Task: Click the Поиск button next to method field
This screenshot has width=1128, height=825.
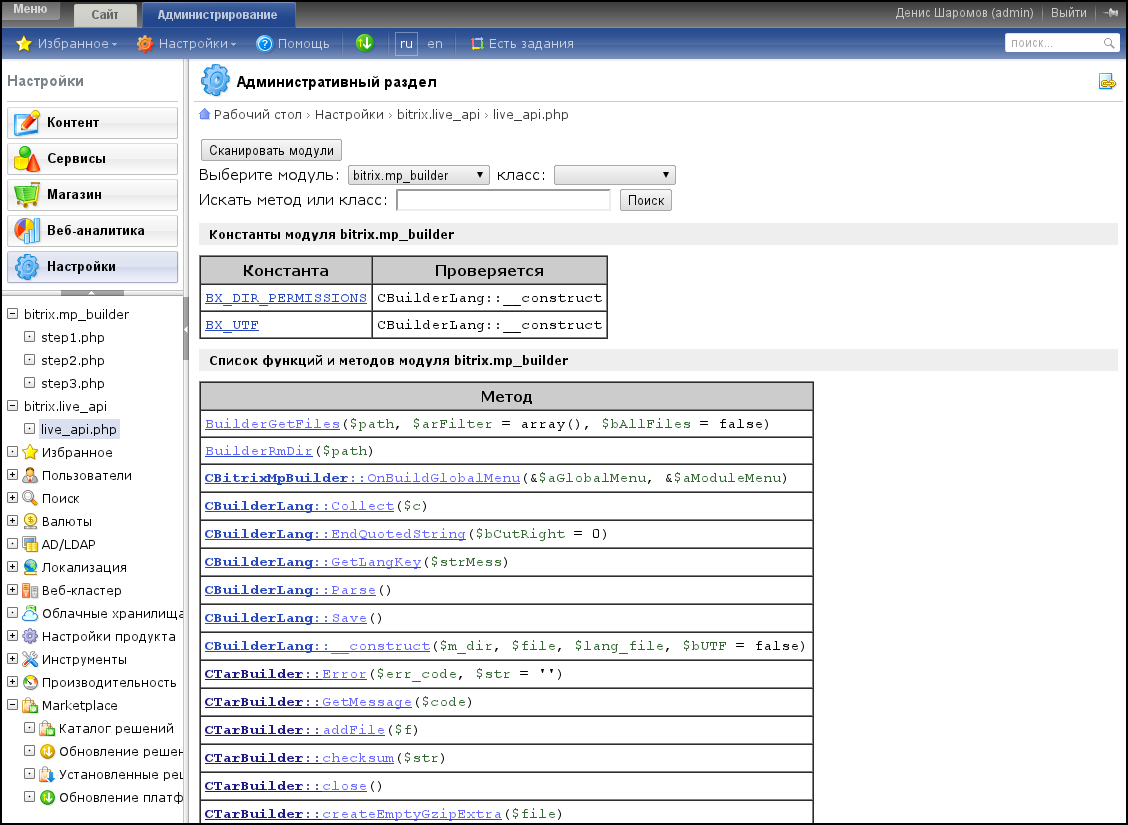Action: pyautogui.click(x=646, y=200)
